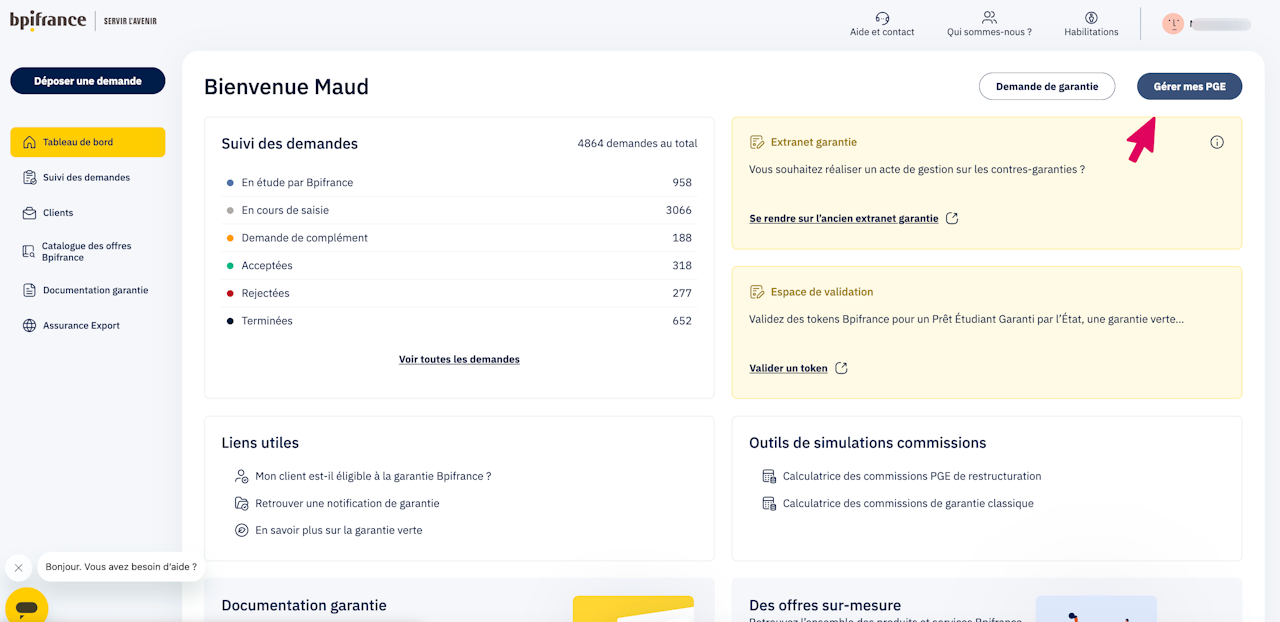The width and height of the screenshot is (1280, 622).
Task: Open Qui sommes-nous people icon
Action: 989,17
